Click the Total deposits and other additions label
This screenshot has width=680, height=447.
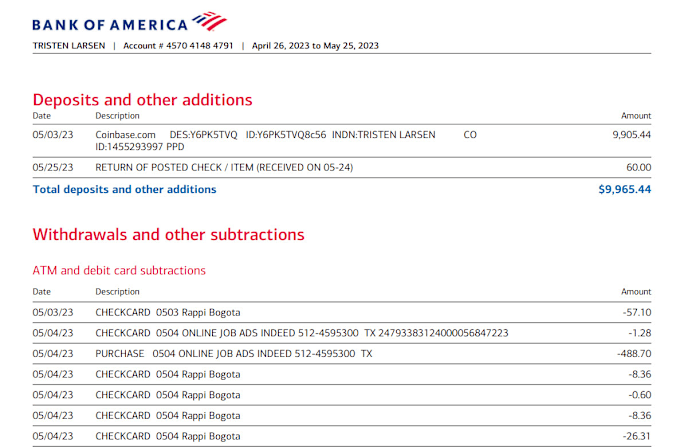(124, 189)
